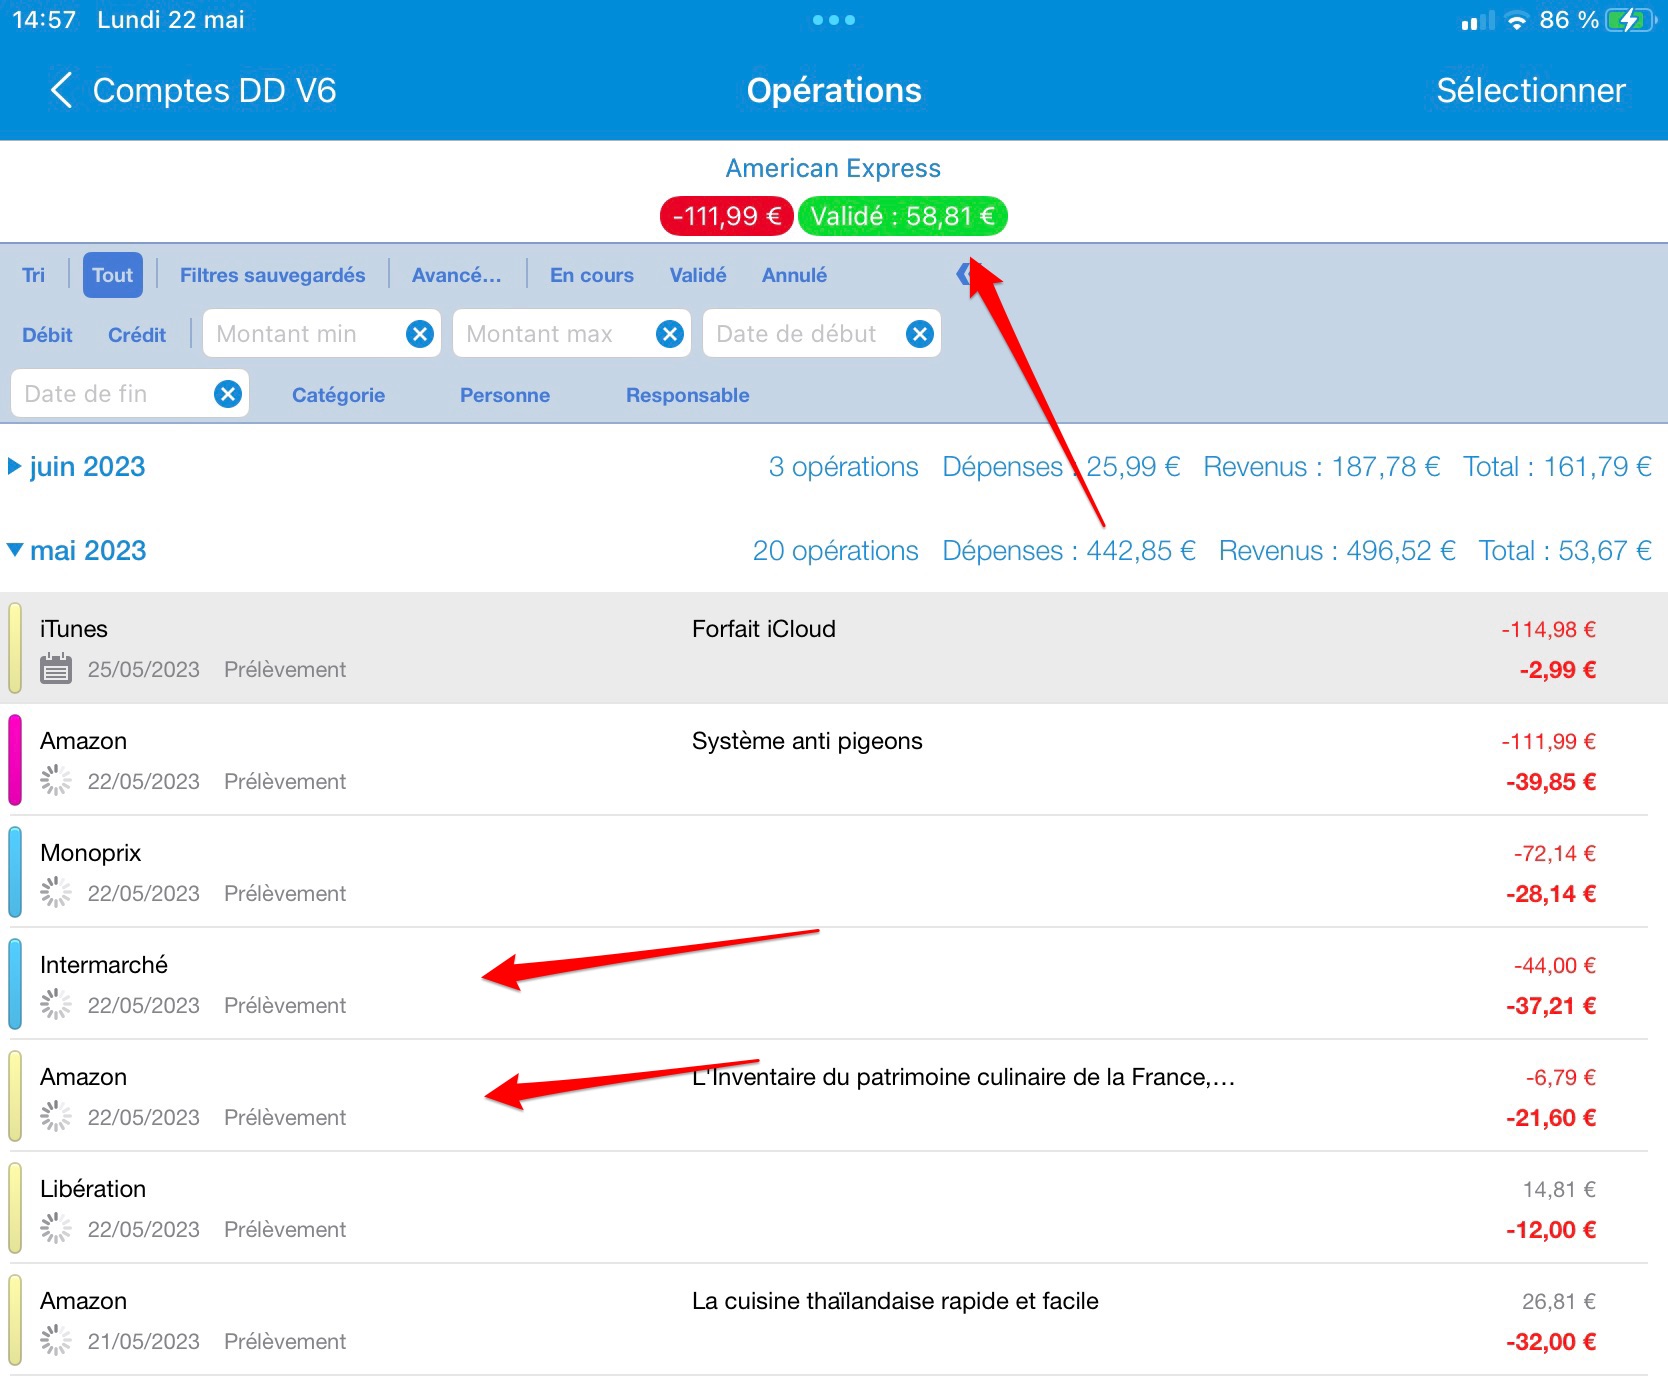The height and width of the screenshot is (1383, 1668).
Task: Check battery status icon
Action: click(x=1630, y=20)
